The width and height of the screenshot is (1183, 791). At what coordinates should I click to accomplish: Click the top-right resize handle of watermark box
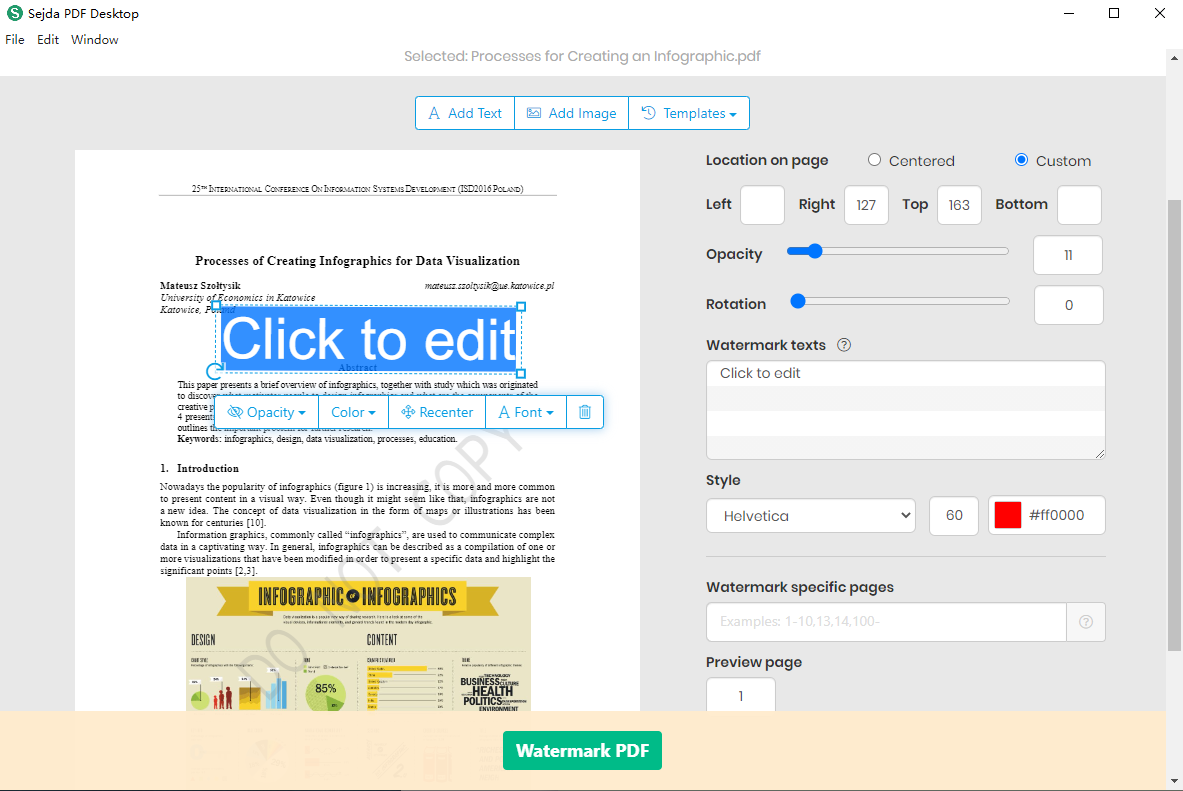tap(521, 306)
